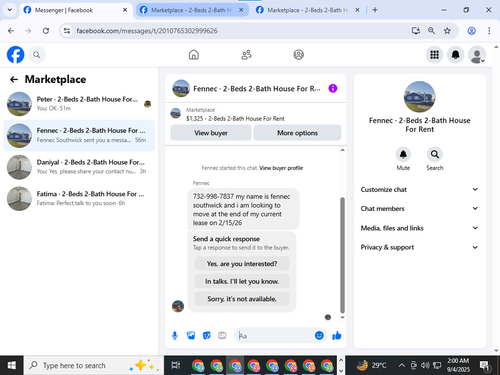The height and width of the screenshot is (375, 500).
Task: Reload the page in browser
Action: (46, 31)
